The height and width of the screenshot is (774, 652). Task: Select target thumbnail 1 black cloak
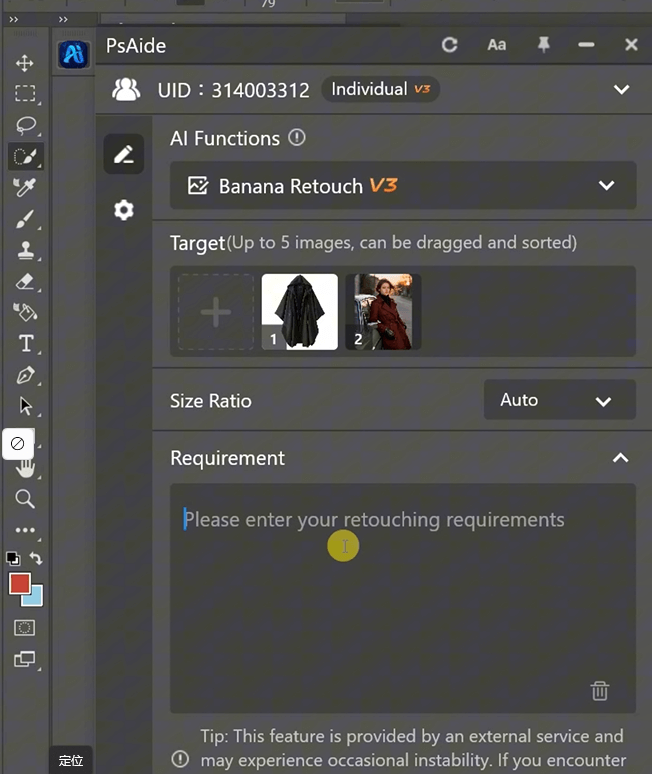coord(300,312)
